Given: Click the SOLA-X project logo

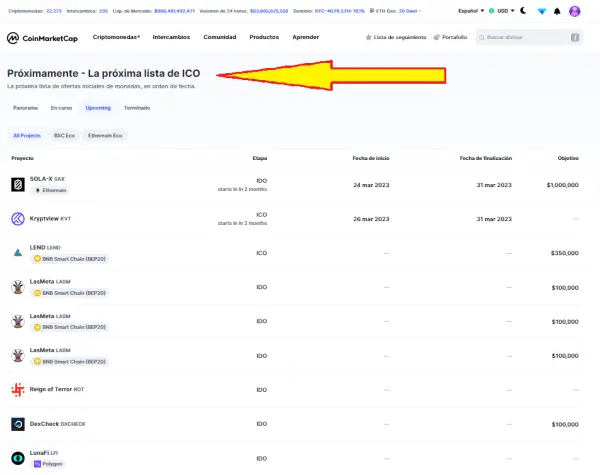Looking at the screenshot, I should 18,184.
